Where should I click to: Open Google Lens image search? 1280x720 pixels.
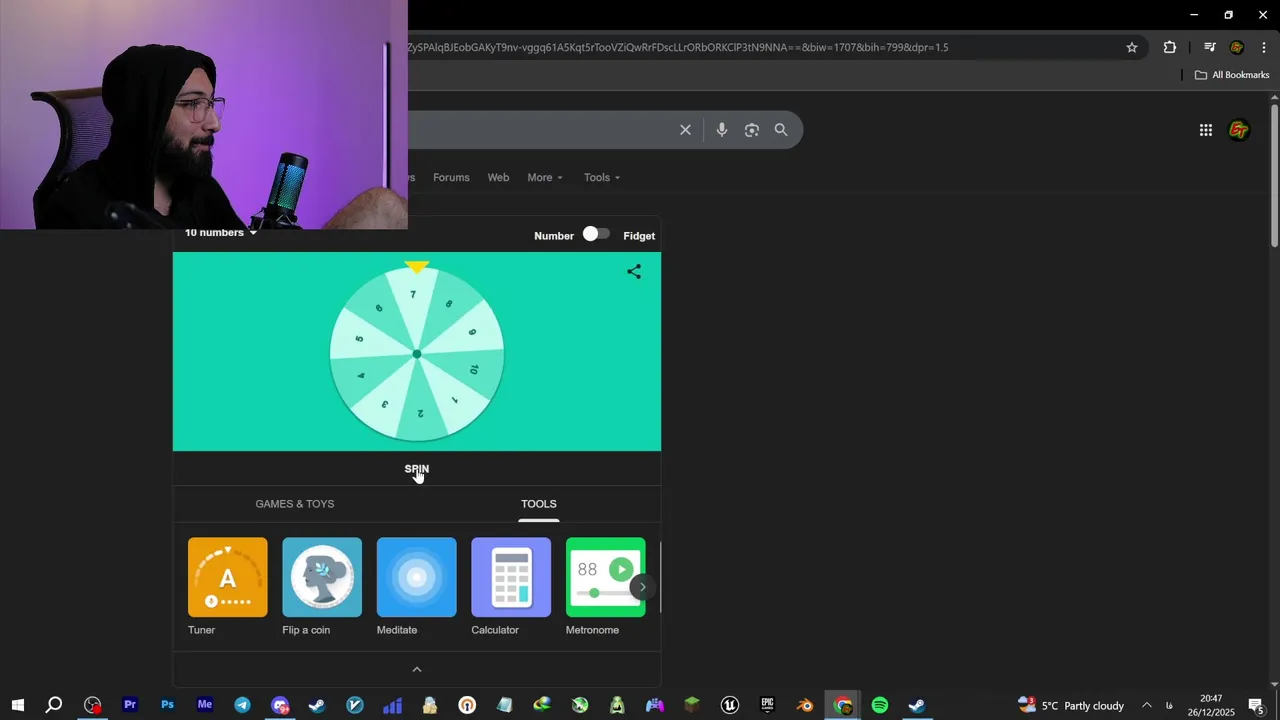(x=752, y=130)
